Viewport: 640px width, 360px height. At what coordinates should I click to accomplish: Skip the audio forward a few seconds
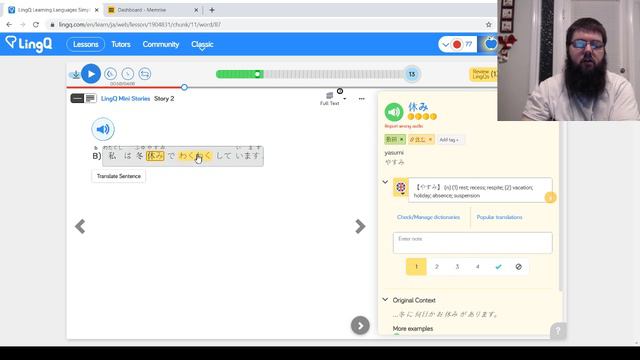tap(128, 74)
